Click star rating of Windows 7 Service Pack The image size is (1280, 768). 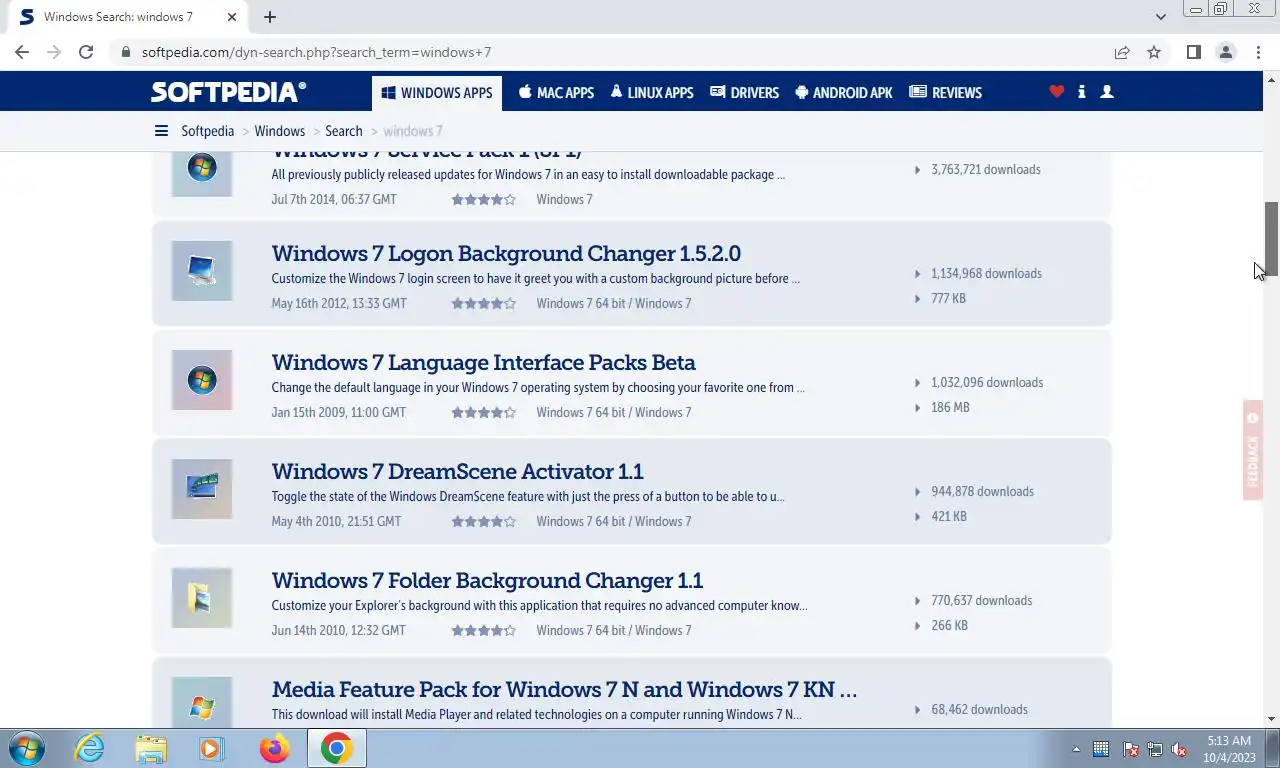(x=483, y=199)
